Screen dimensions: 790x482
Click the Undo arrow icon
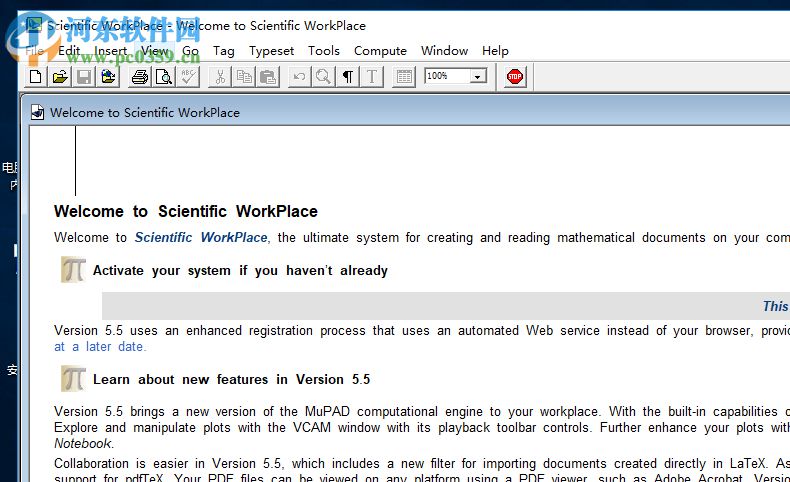[x=299, y=77]
